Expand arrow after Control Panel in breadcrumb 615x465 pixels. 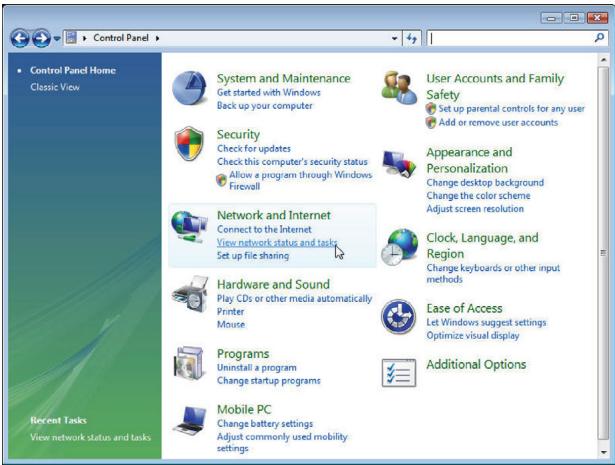(x=157, y=38)
